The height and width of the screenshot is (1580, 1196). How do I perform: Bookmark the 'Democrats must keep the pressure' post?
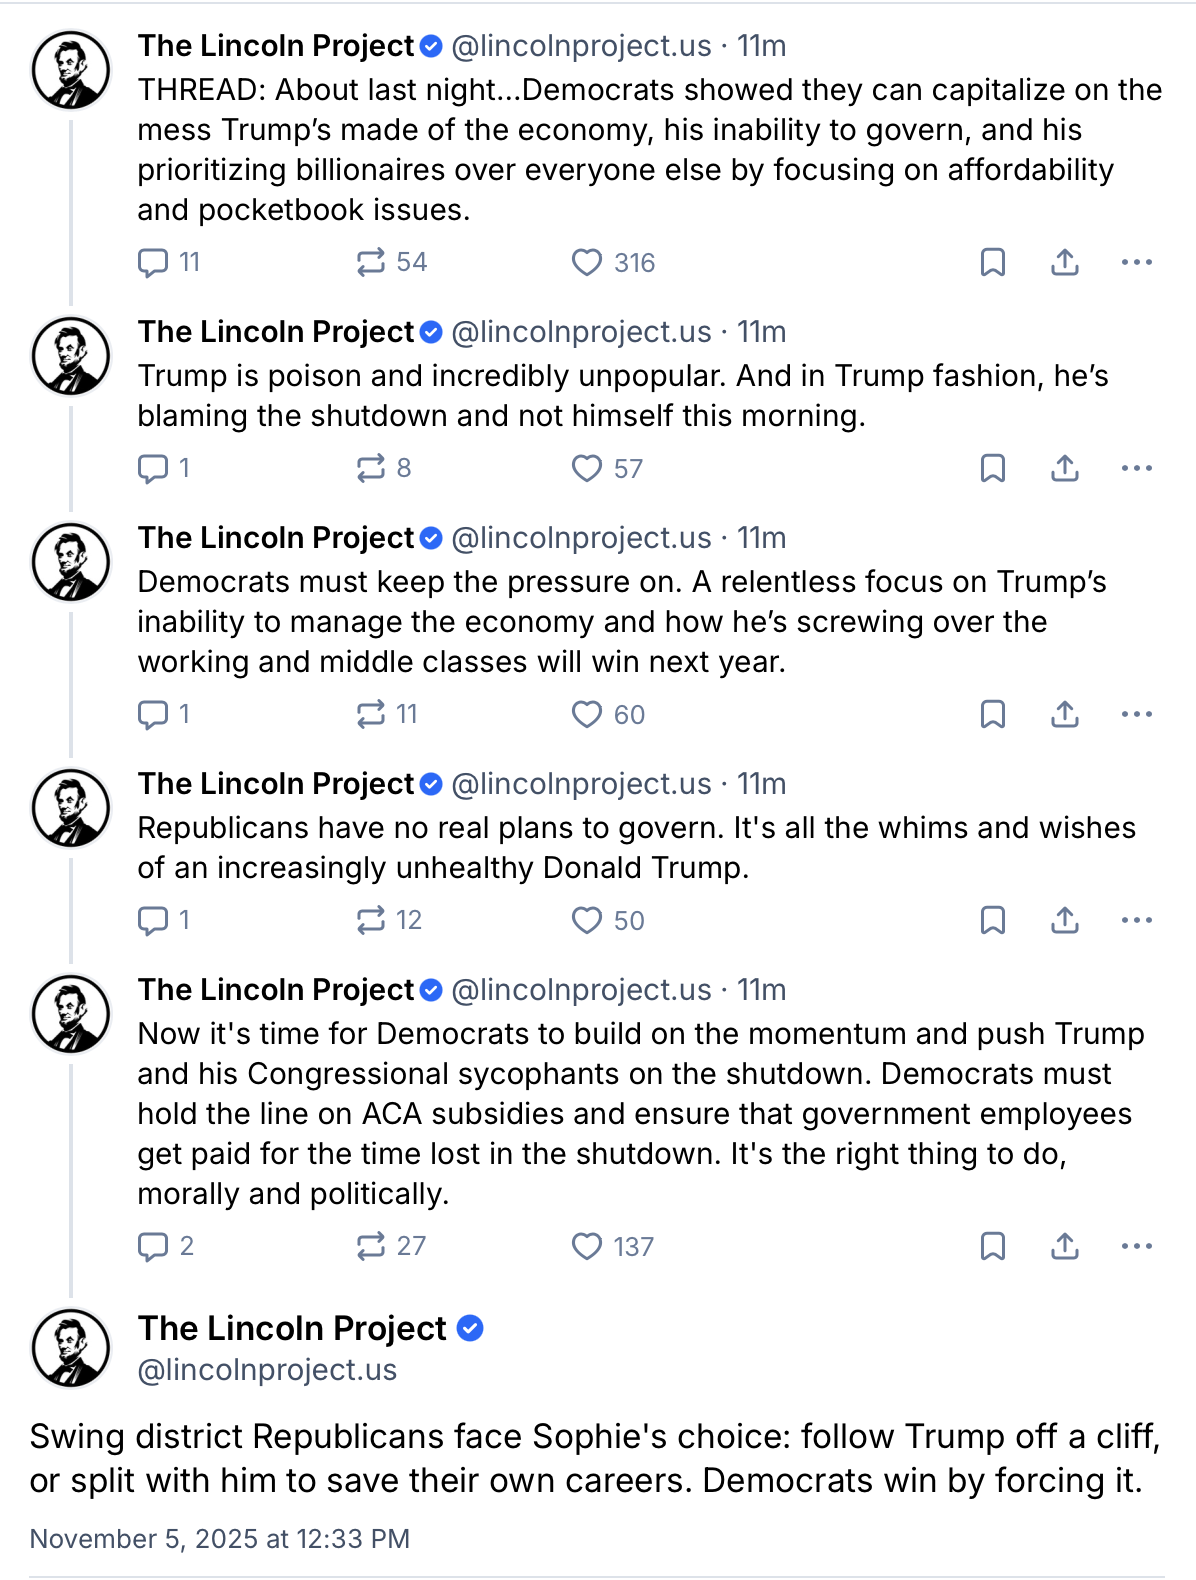pyautogui.click(x=992, y=714)
